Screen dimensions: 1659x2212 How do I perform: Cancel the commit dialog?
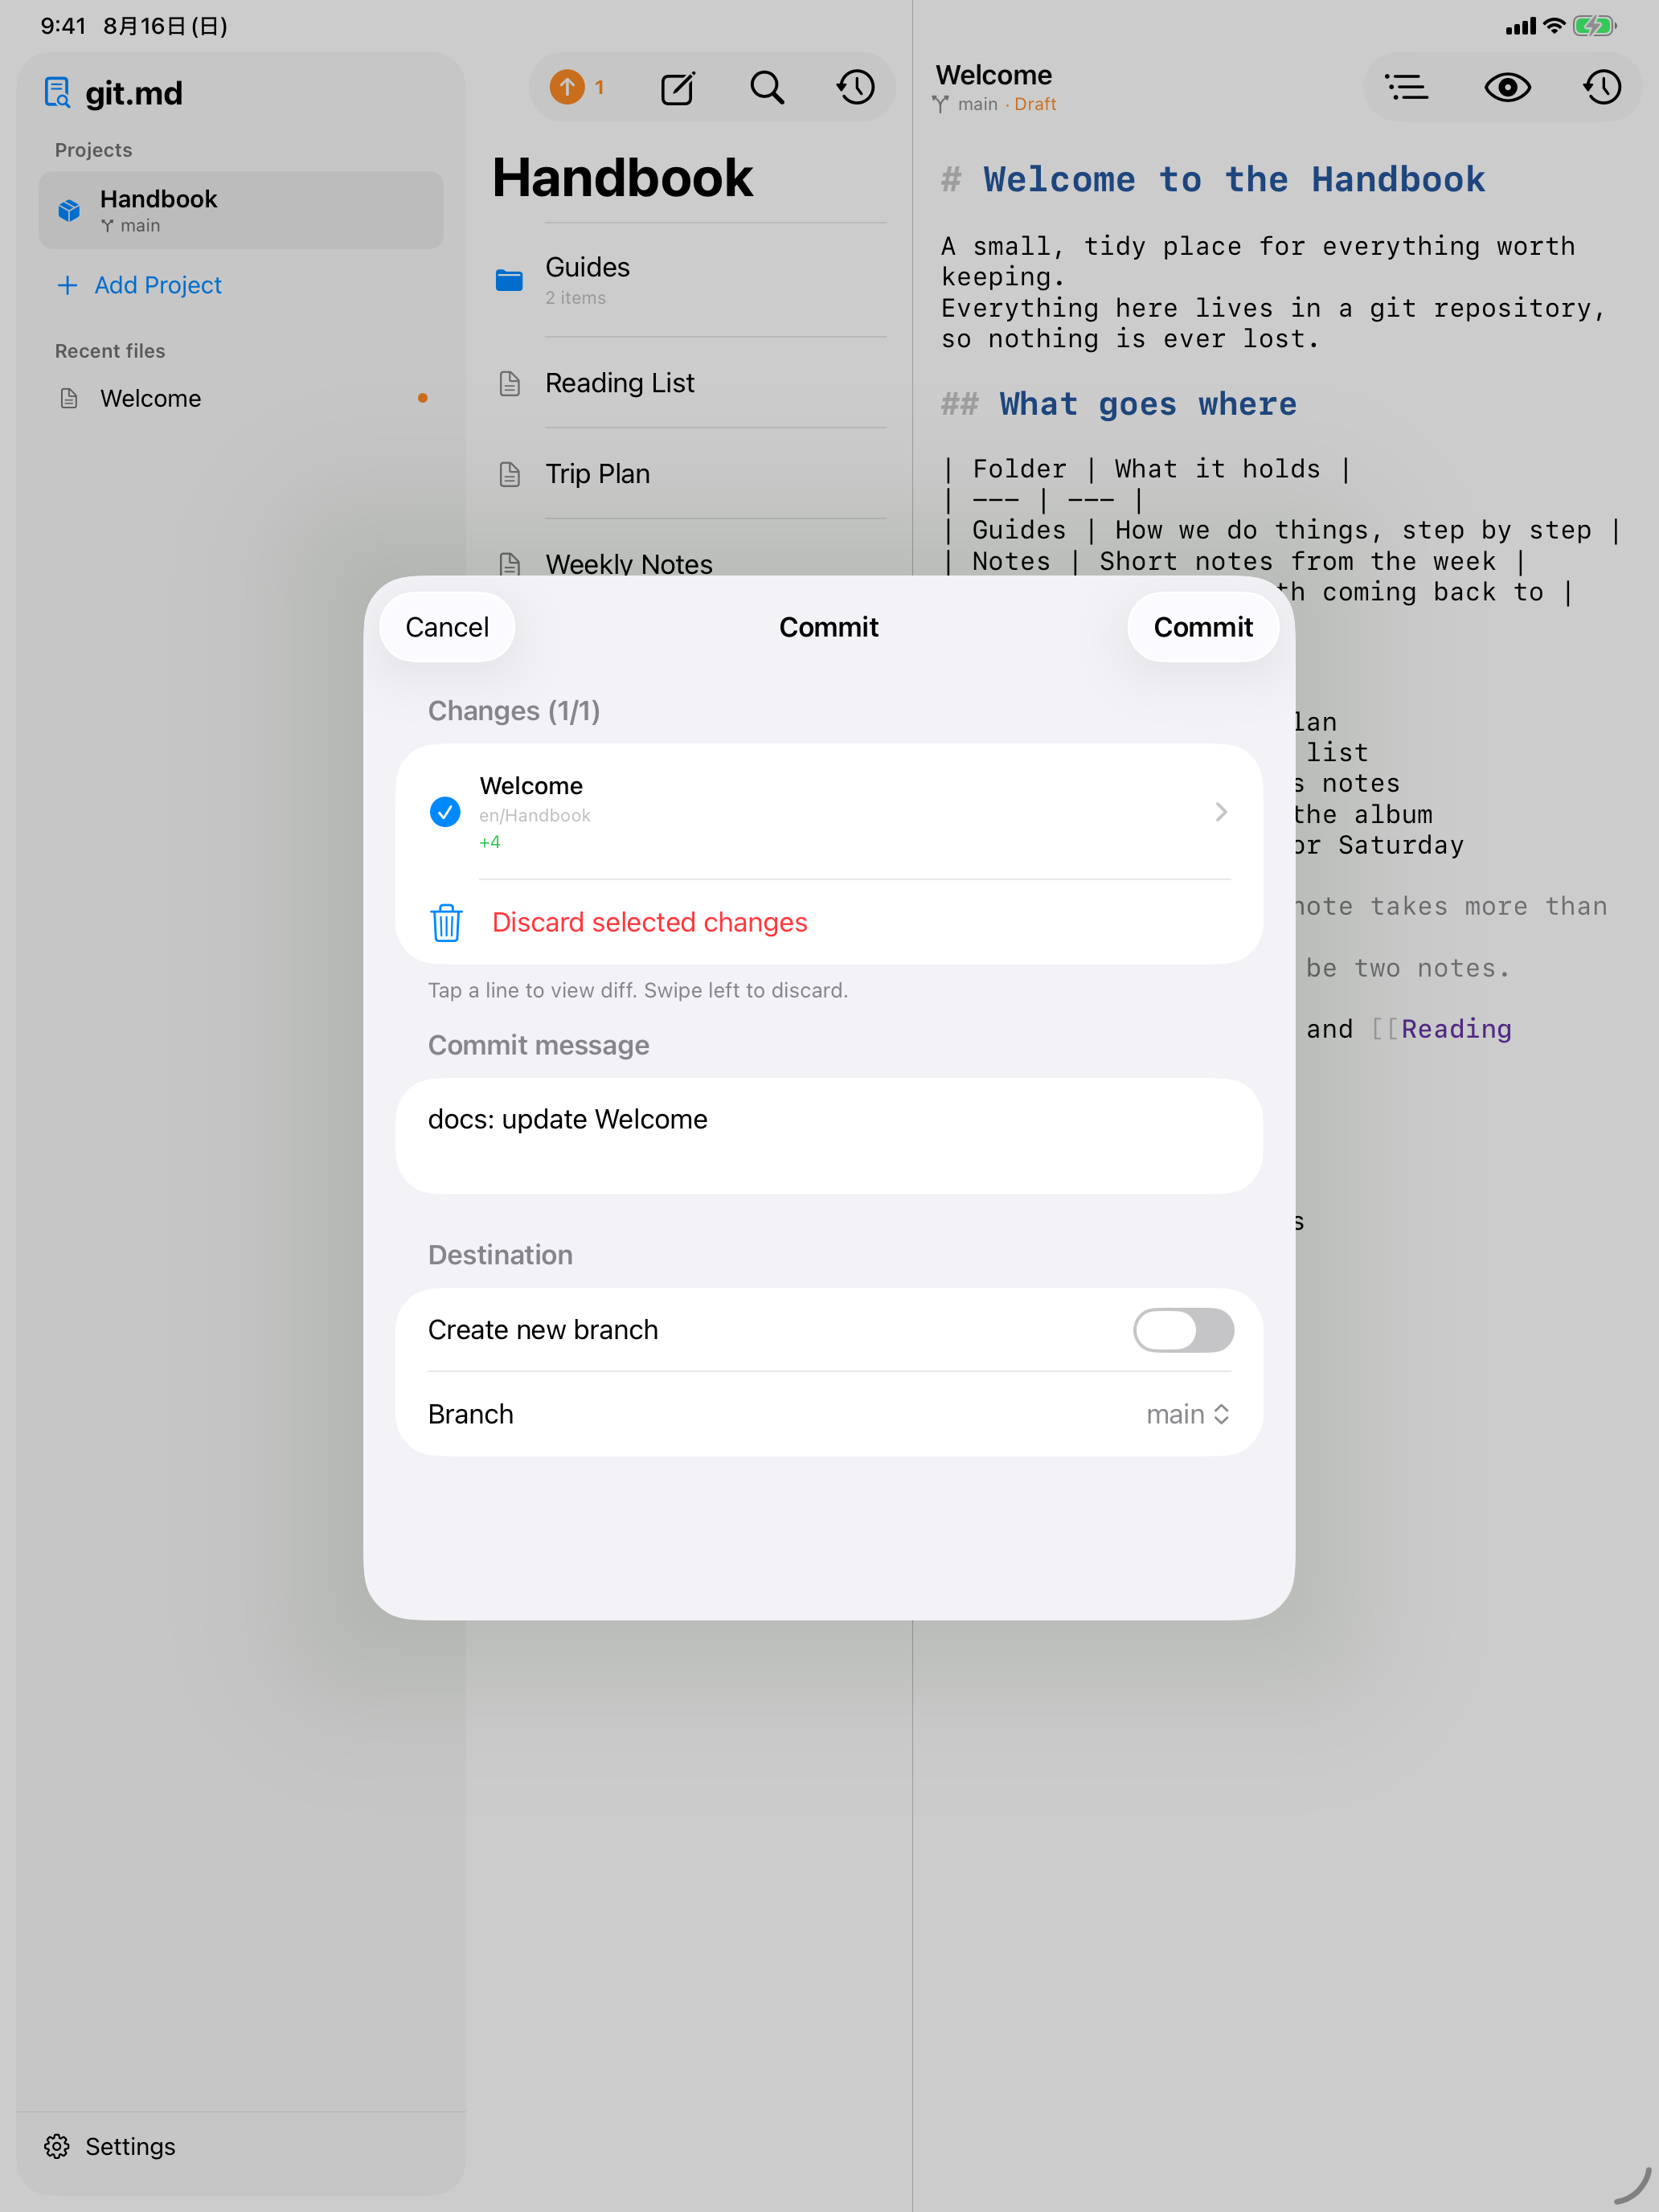(447, 627)
